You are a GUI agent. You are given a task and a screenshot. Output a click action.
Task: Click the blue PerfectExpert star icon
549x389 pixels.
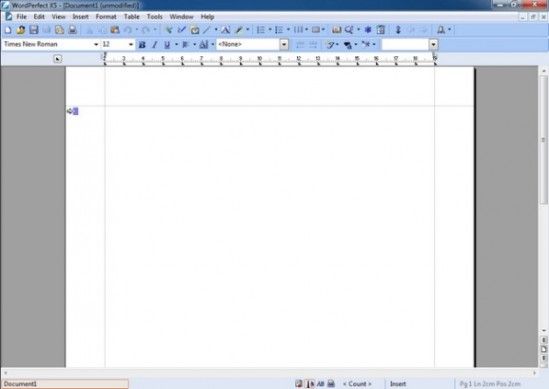[368, 30]
